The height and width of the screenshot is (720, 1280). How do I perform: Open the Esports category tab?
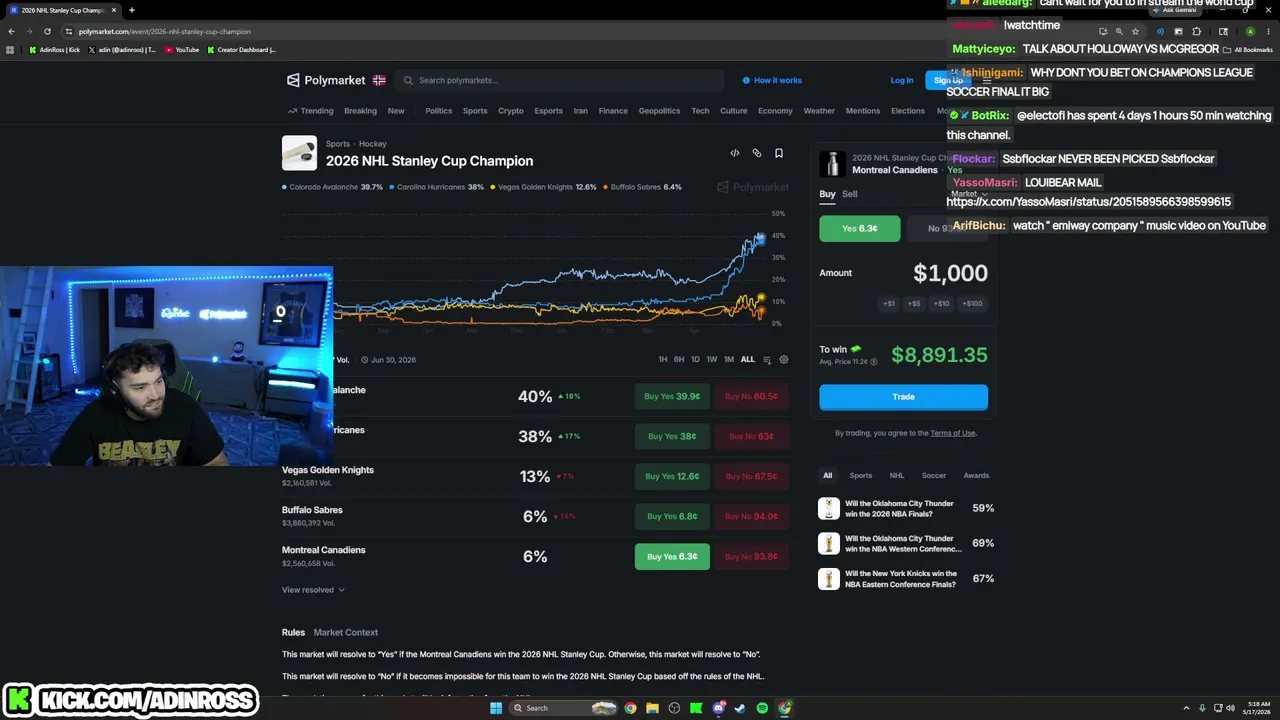tap(548, 111)
